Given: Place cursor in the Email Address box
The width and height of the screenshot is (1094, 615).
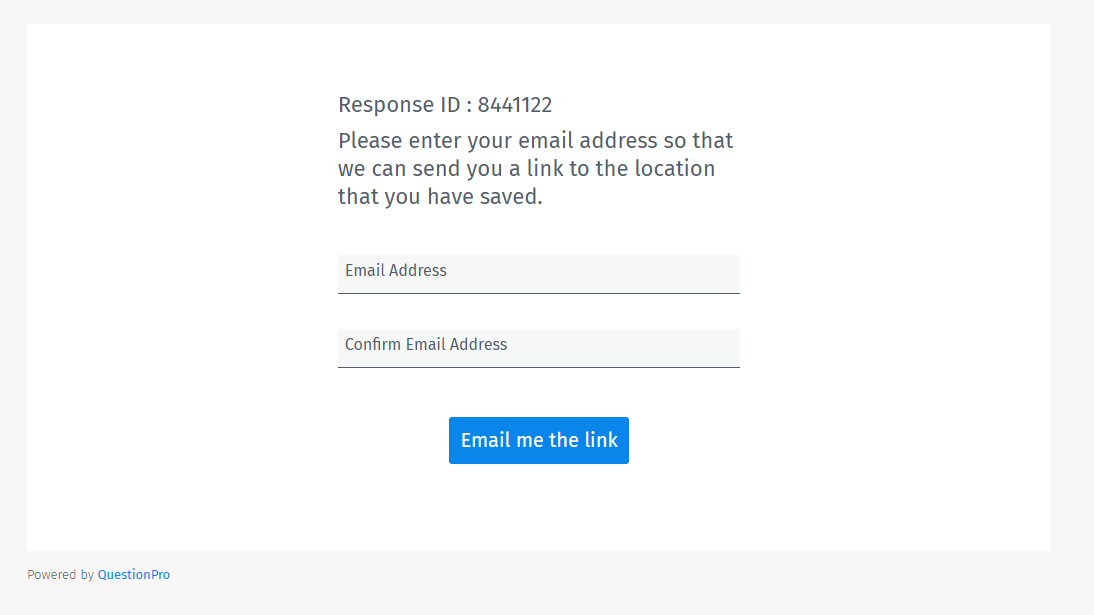Looking at the screenshot, I should [x=538, y=272].
